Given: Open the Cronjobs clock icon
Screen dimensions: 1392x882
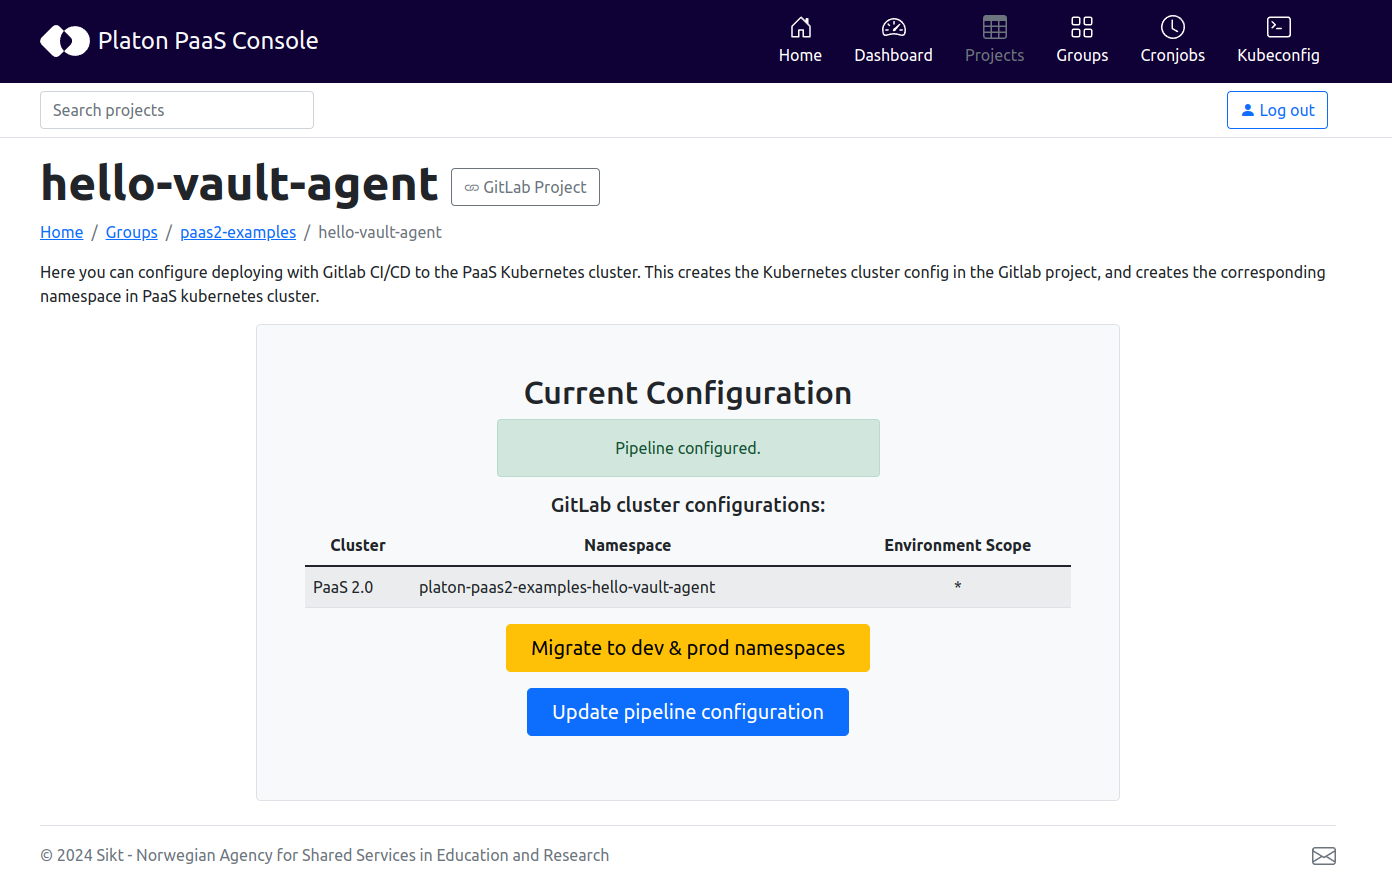Looking at the screenshot, I should tap(1173, 27).
